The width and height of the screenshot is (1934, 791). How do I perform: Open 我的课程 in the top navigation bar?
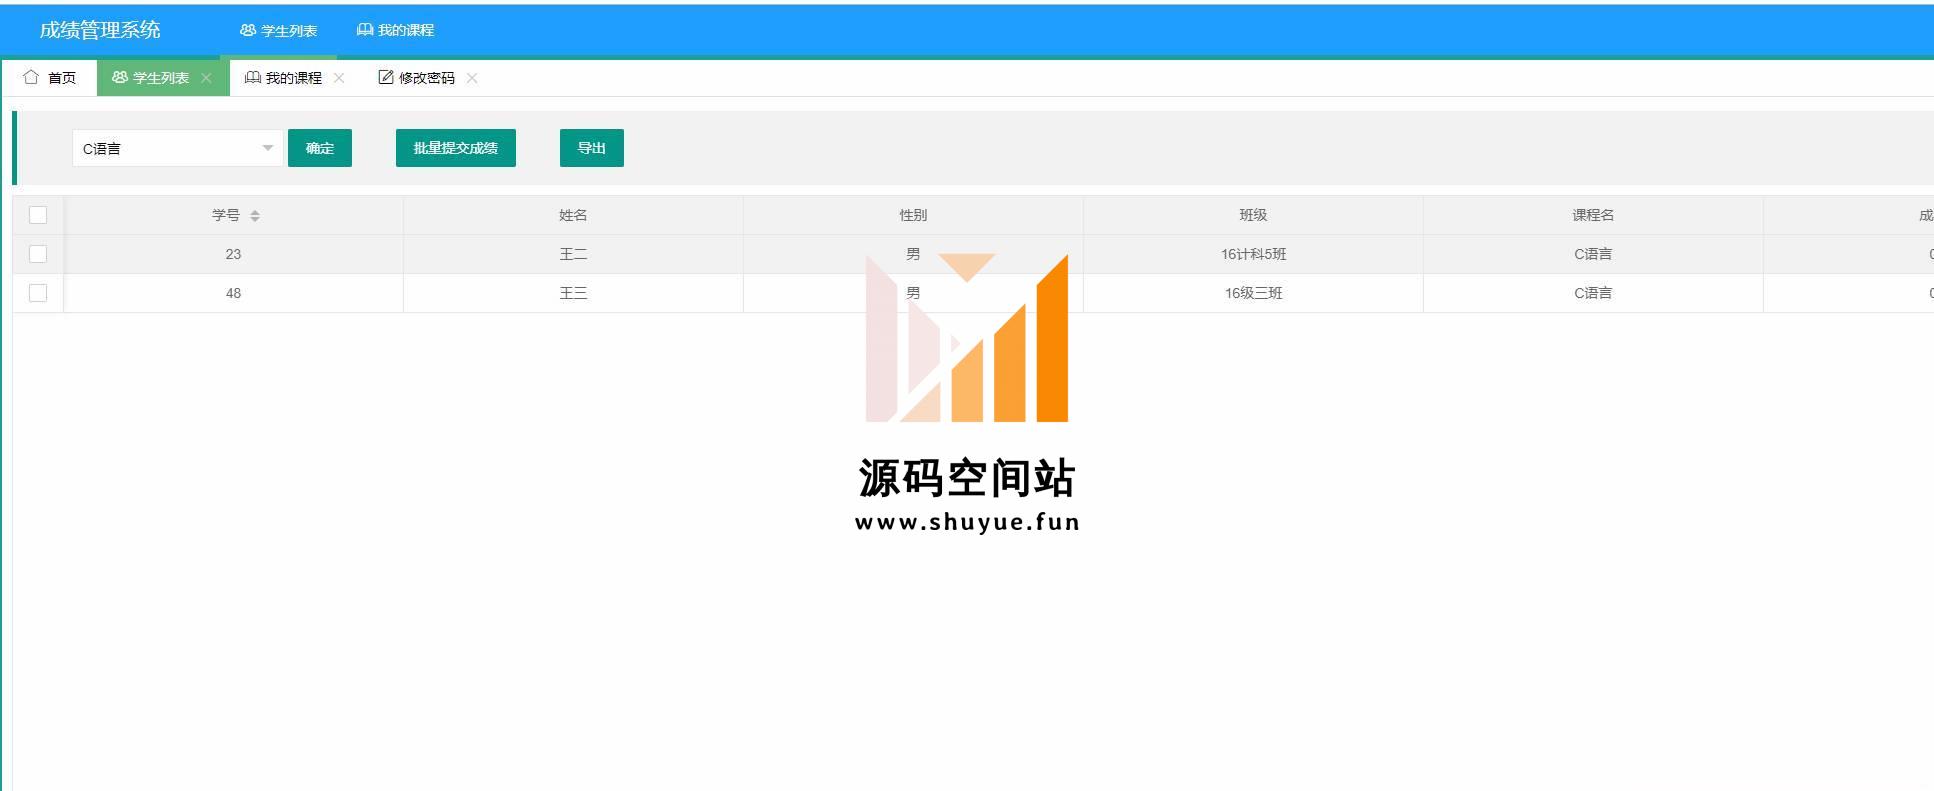(x=395, y=30)
